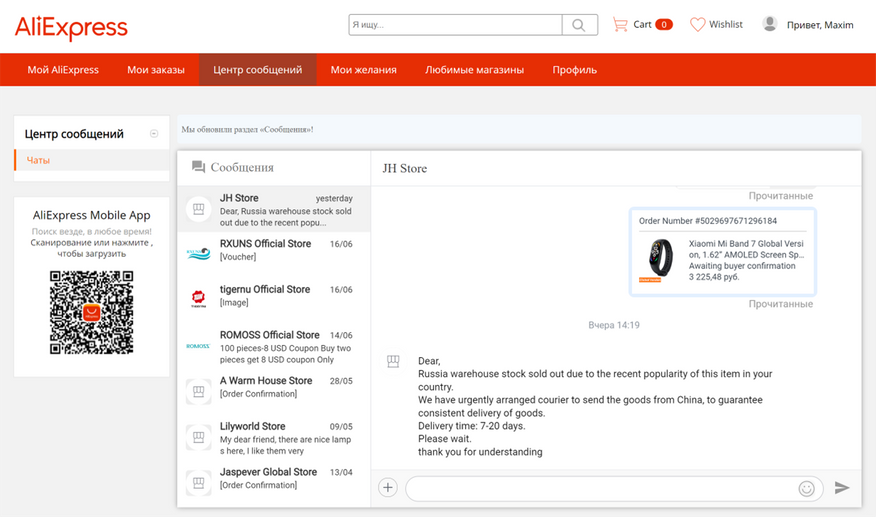
Task: Open the ROMOSS Official Store conversation
Action: tap(274, 346)
